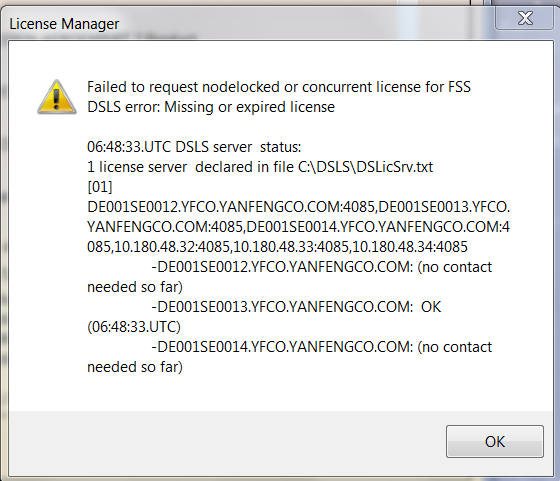This screenshot has width=560, height=481.
Task: Click 'needed so far)' below the DE001SE0012 entry
Action: [x=135, y=287]
